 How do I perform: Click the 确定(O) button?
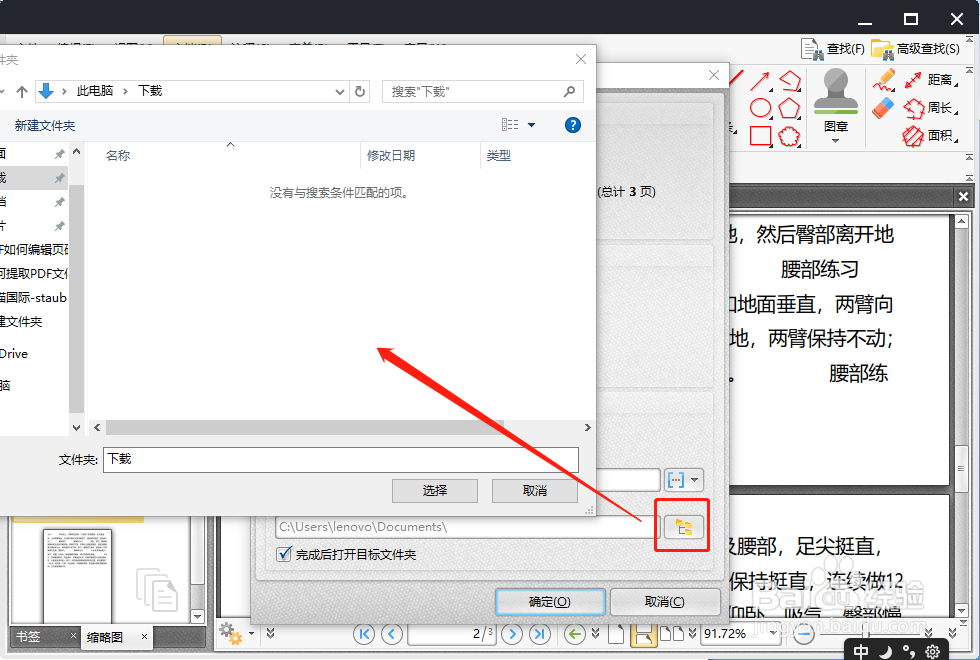point(550,601)
